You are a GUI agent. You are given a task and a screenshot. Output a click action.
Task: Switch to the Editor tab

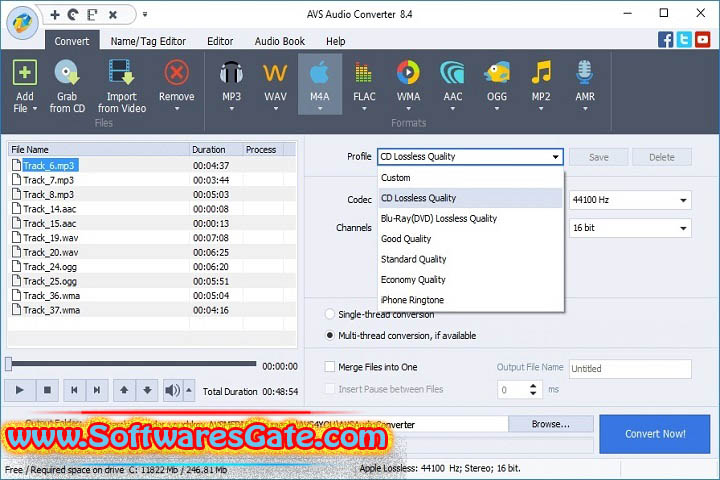coord(220,41)
